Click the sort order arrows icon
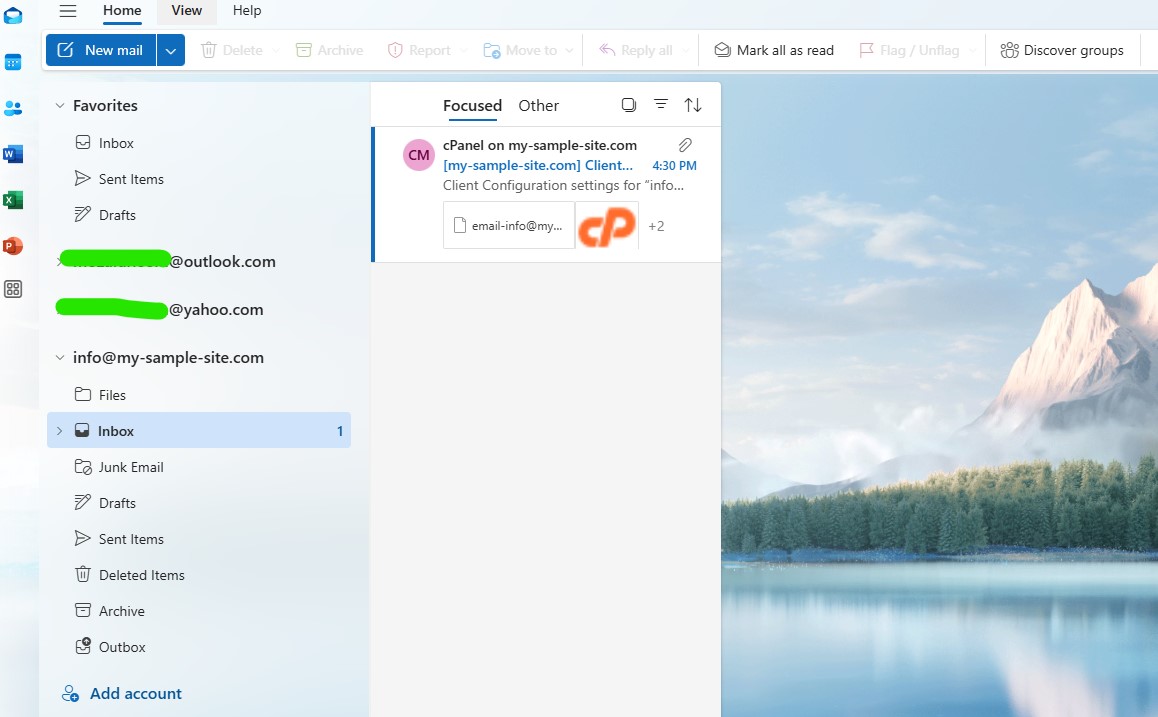This screenshot has width=1158, height=717. pyautogui.click(x=692, y=105)
